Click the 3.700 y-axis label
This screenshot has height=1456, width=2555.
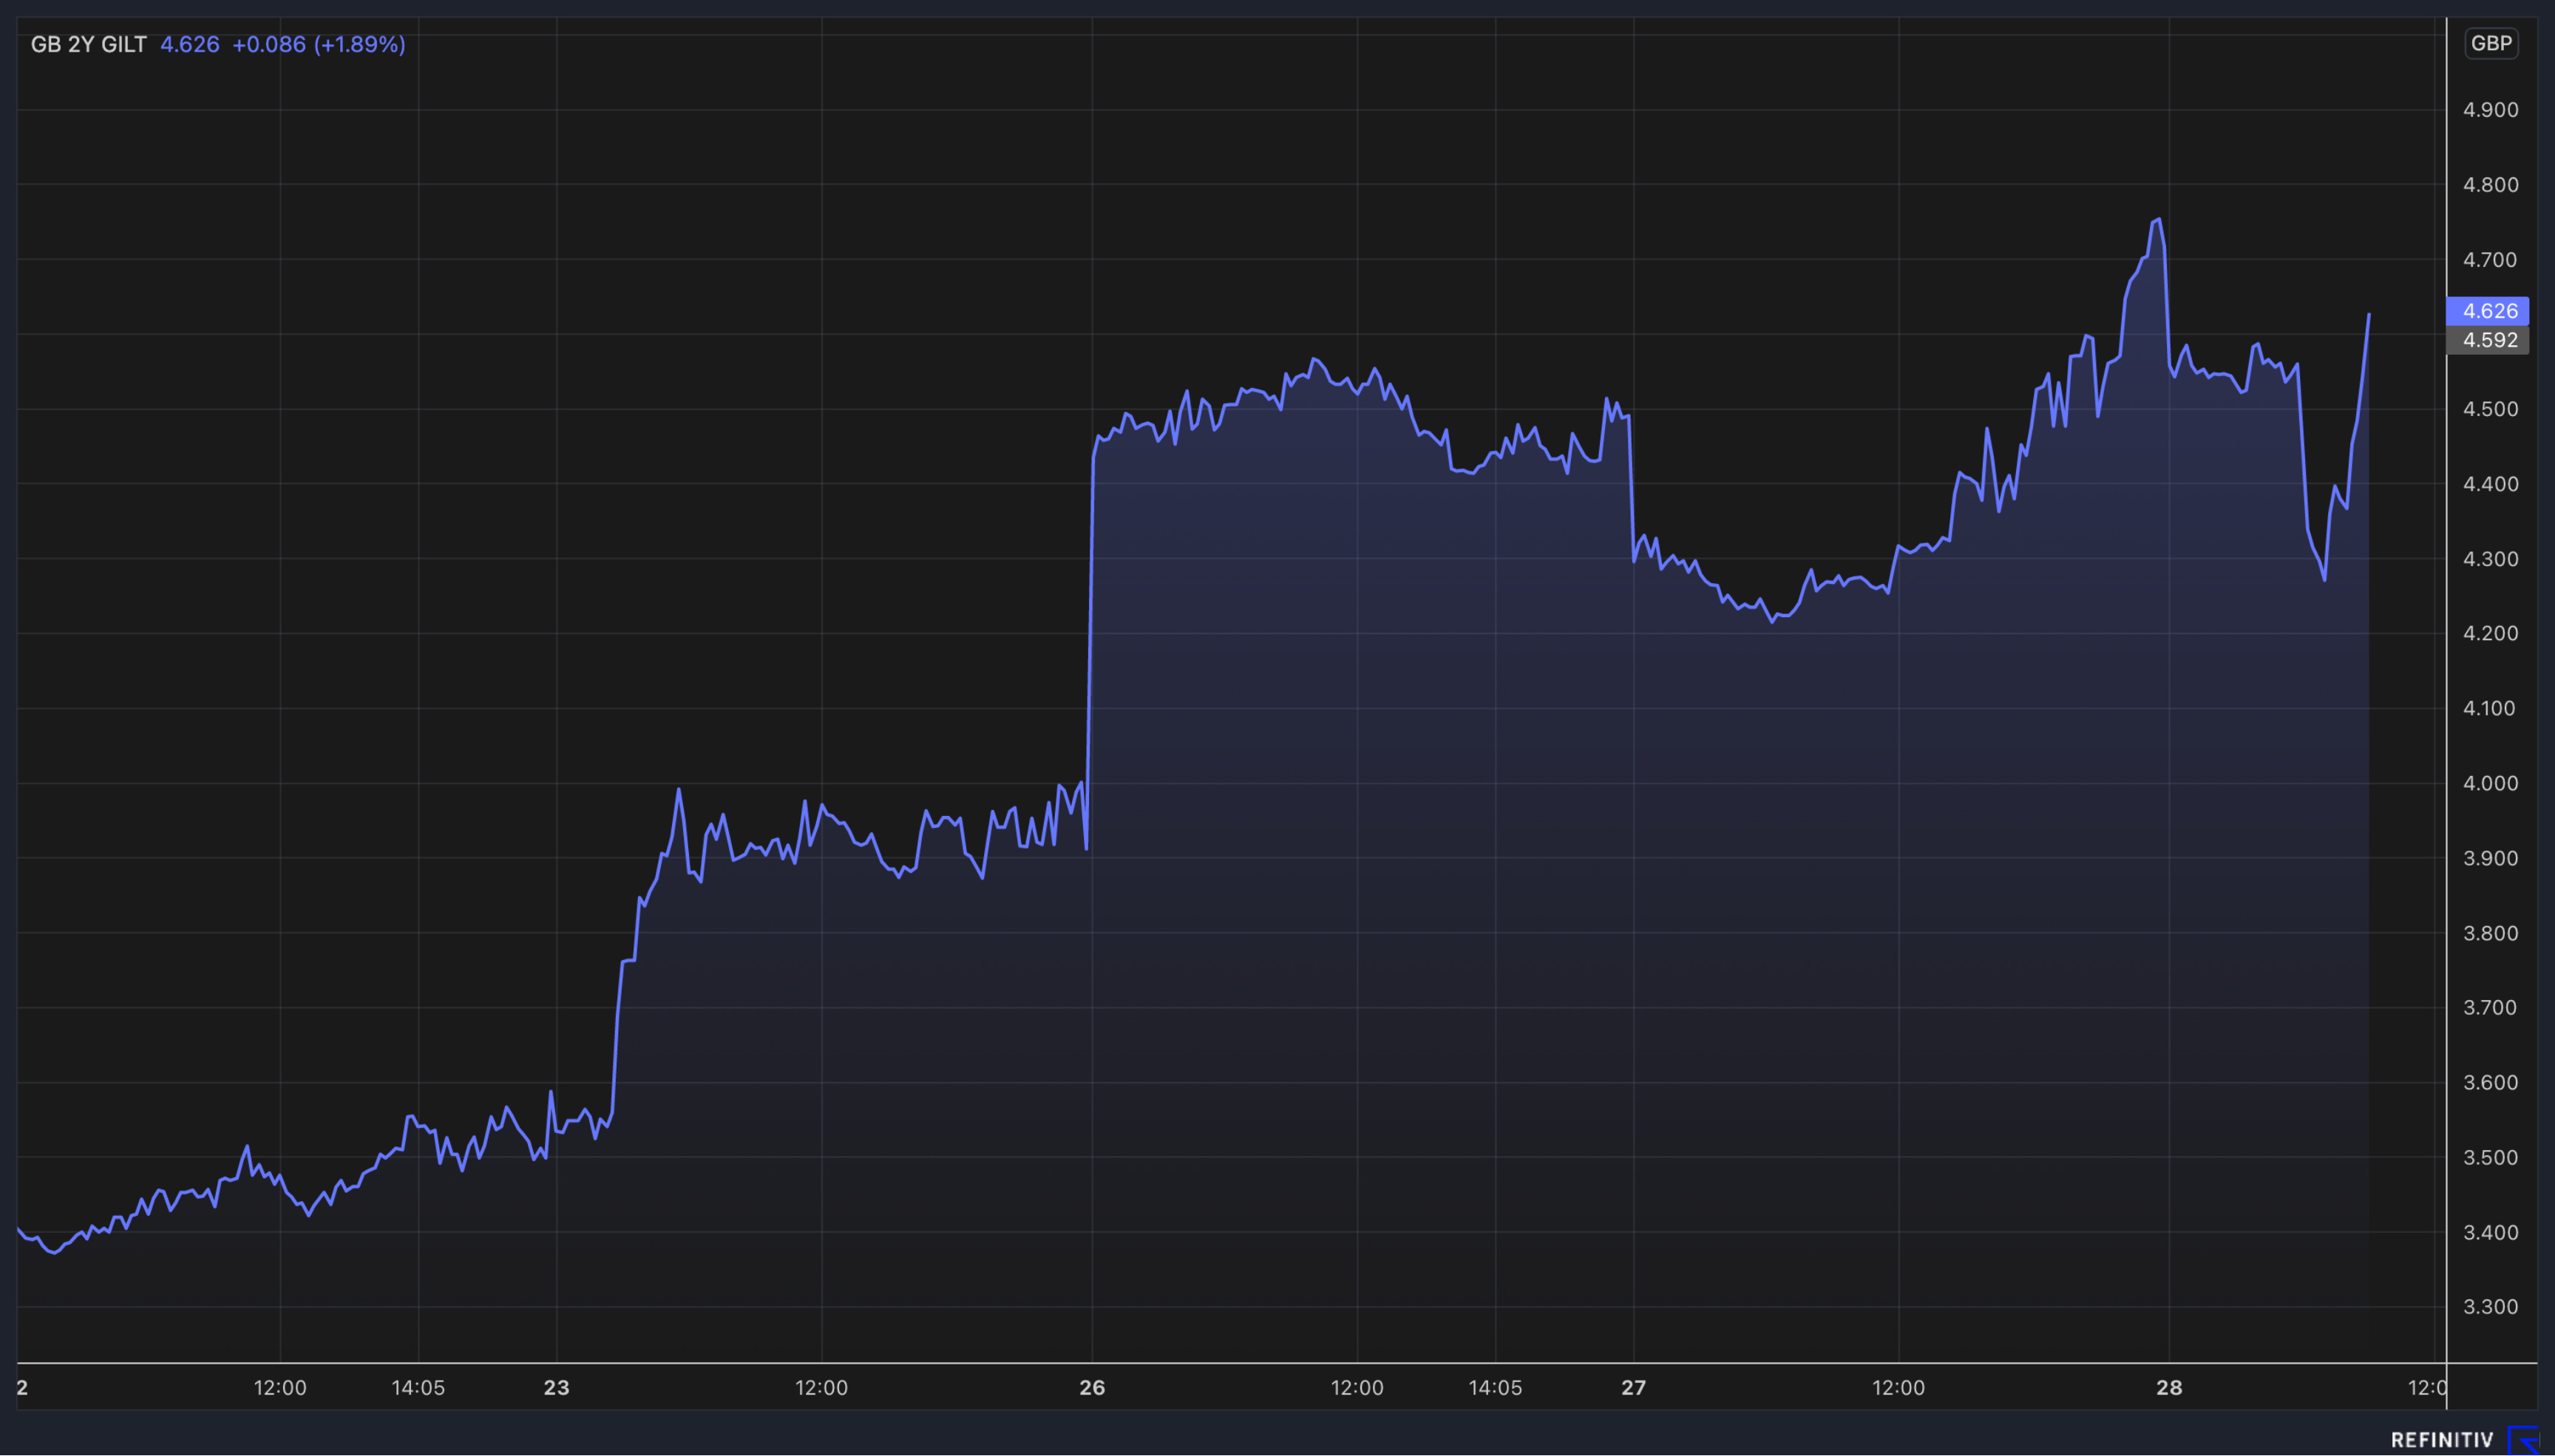pos(2490,1007)
